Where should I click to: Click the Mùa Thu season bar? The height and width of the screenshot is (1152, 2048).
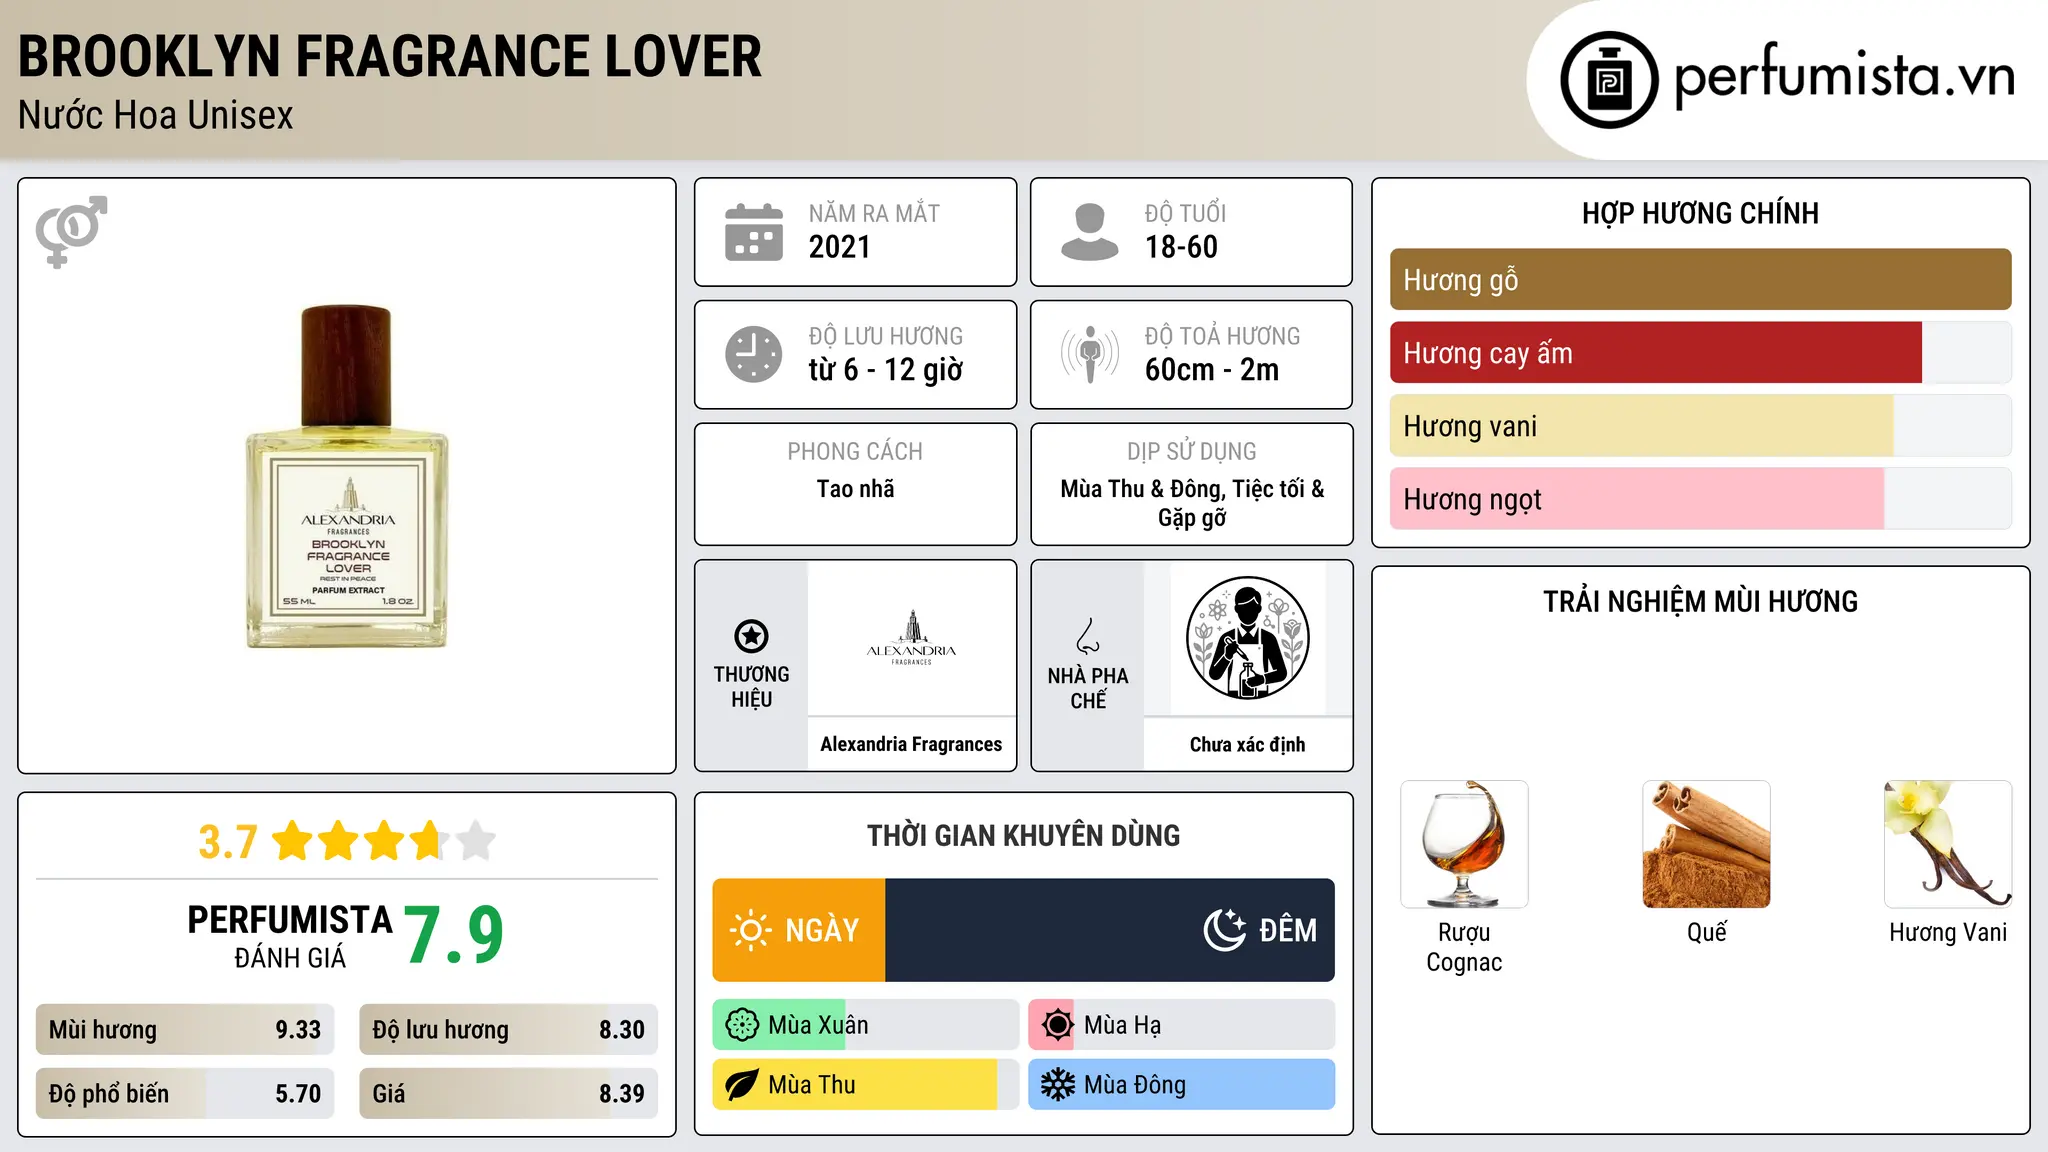[x=866, y=1085]
